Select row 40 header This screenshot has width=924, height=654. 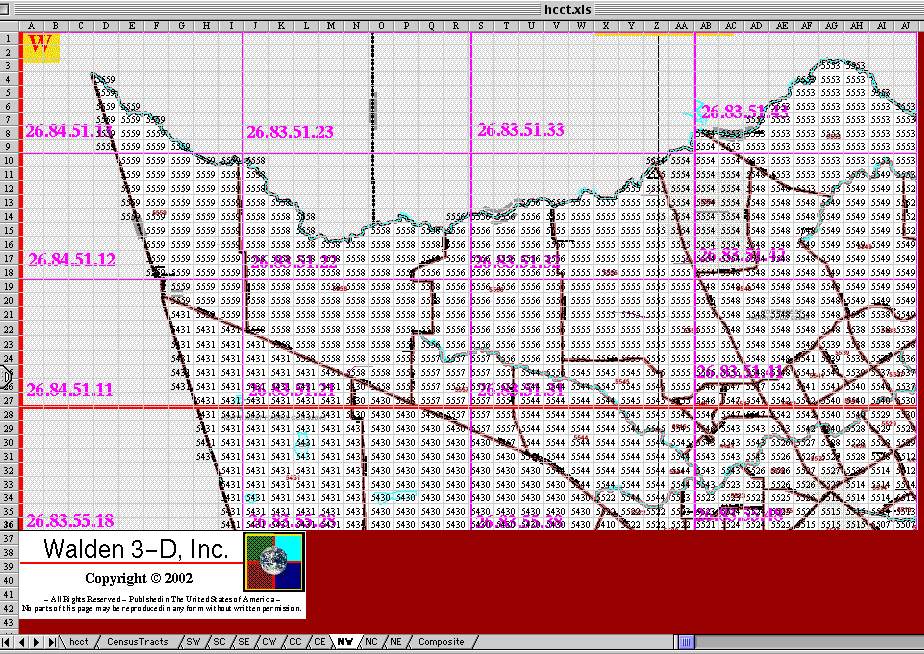(9, 580)
